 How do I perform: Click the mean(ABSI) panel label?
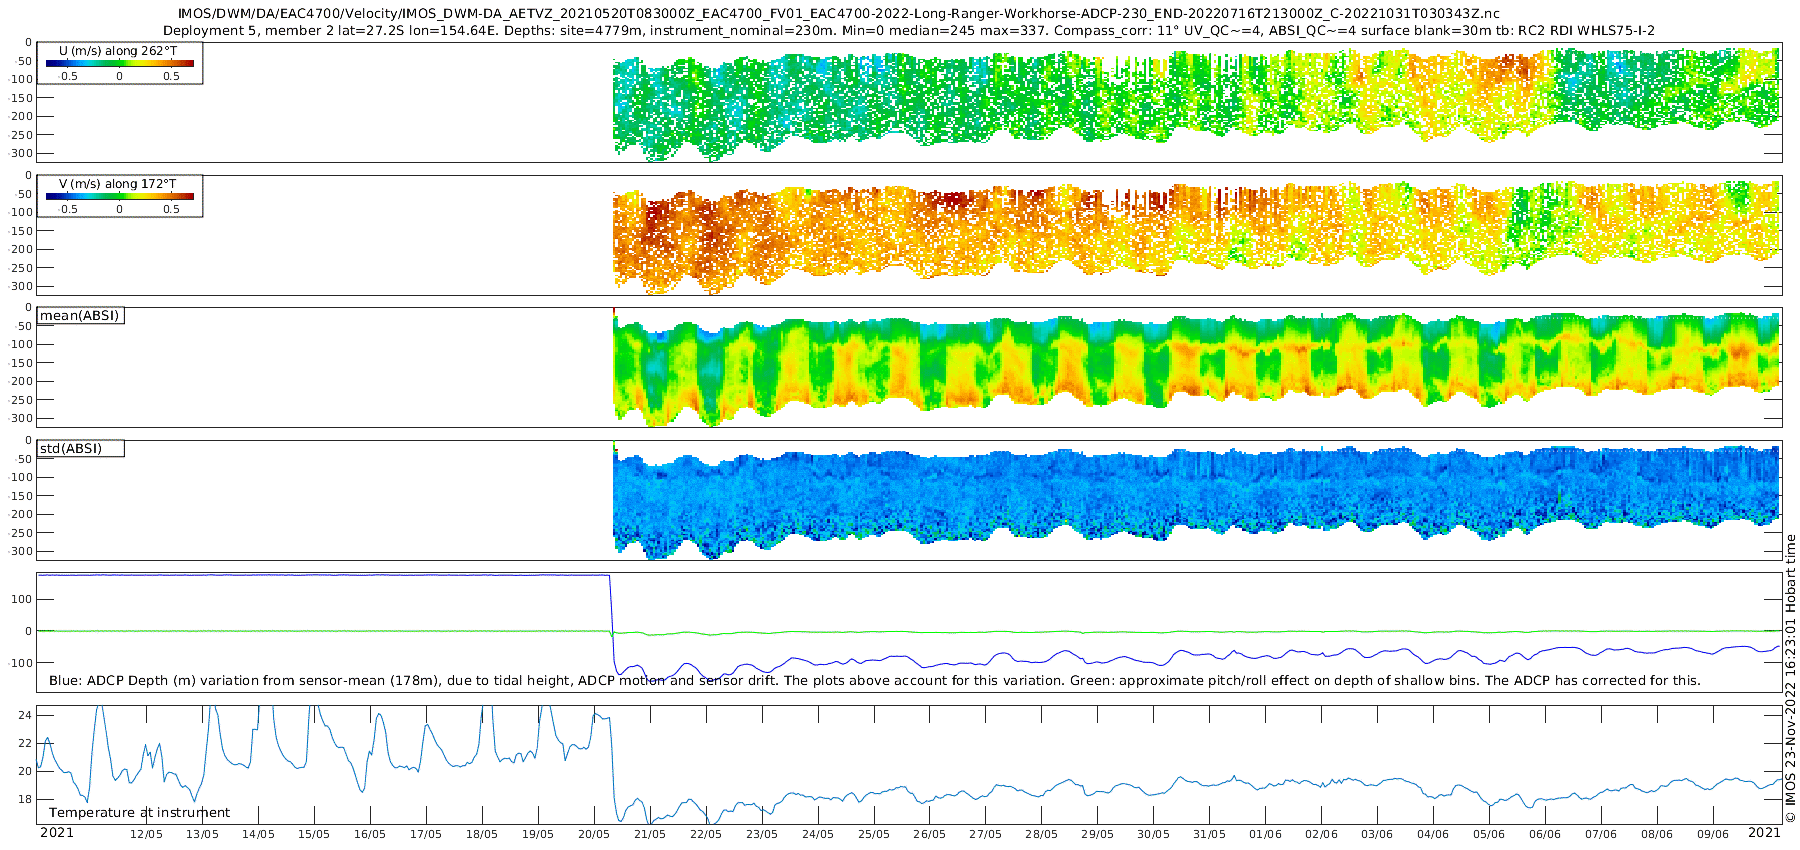(80, 316)
